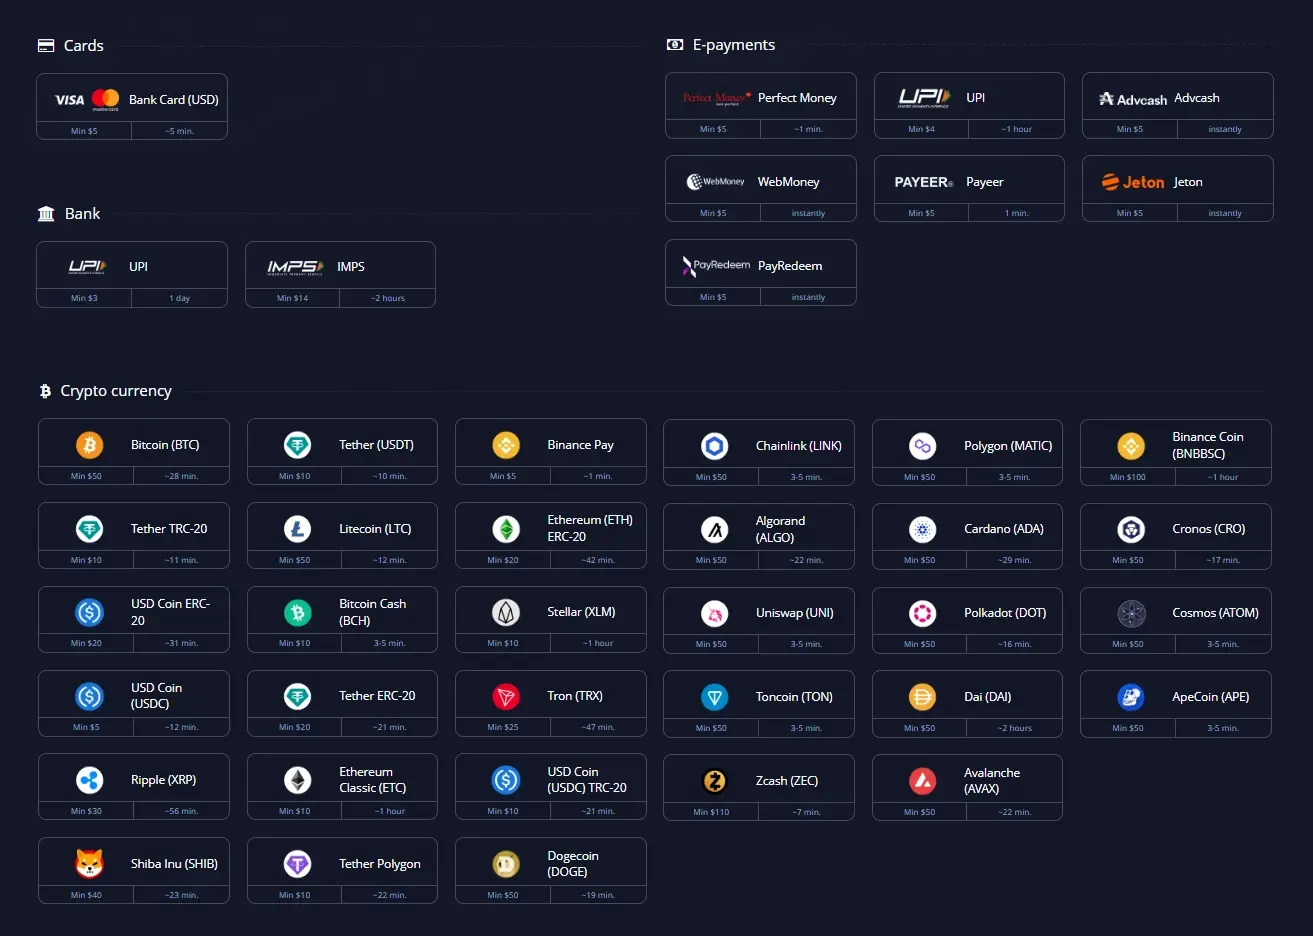This screenshot has height=936, width=1313.
Task: Click the ApeCoin icon
Action: point(1131,697)
